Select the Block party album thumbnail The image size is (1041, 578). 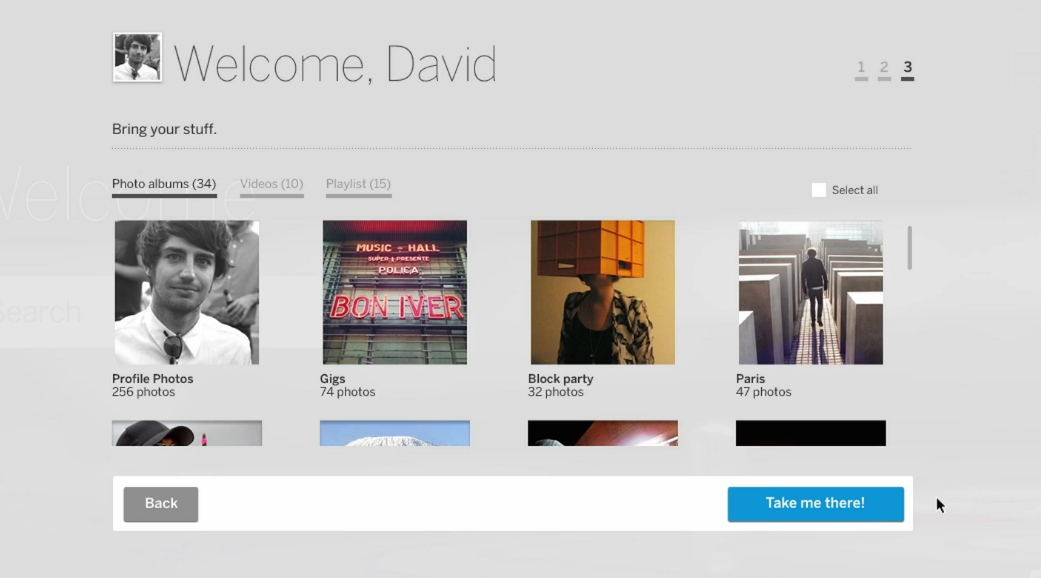pos(603,292)
